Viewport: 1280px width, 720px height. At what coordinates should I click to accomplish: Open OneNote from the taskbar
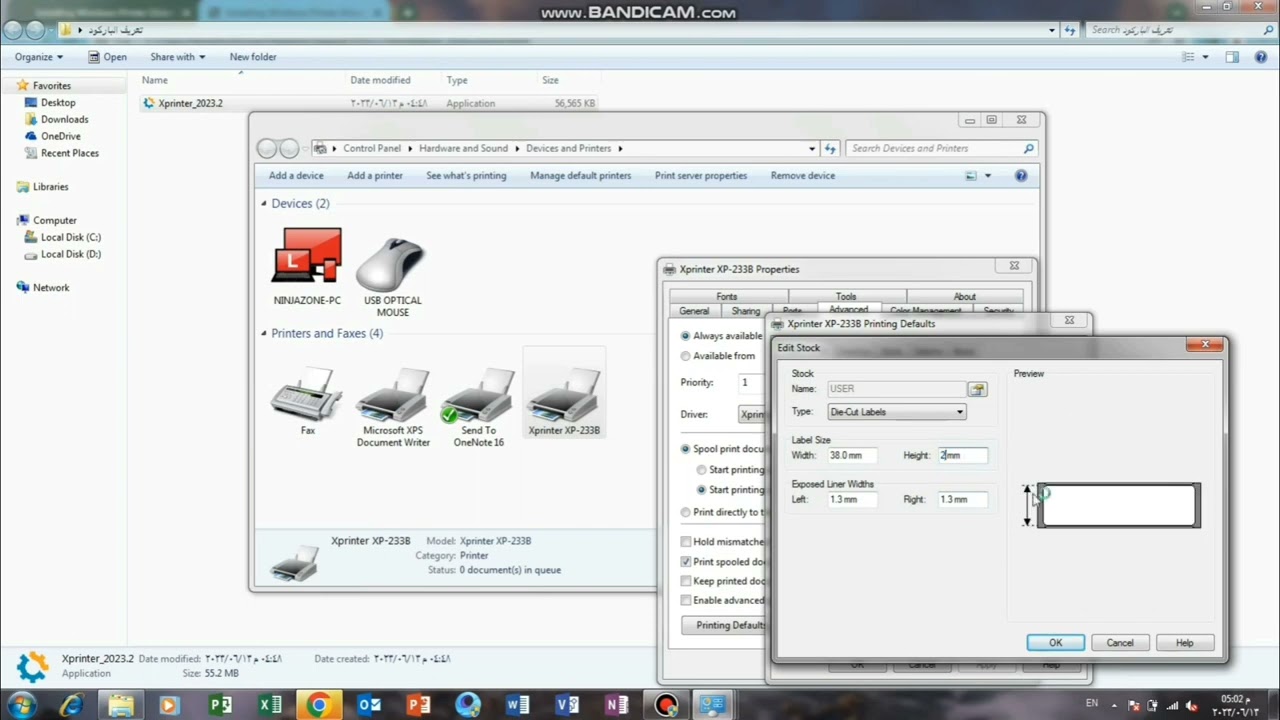616,705
